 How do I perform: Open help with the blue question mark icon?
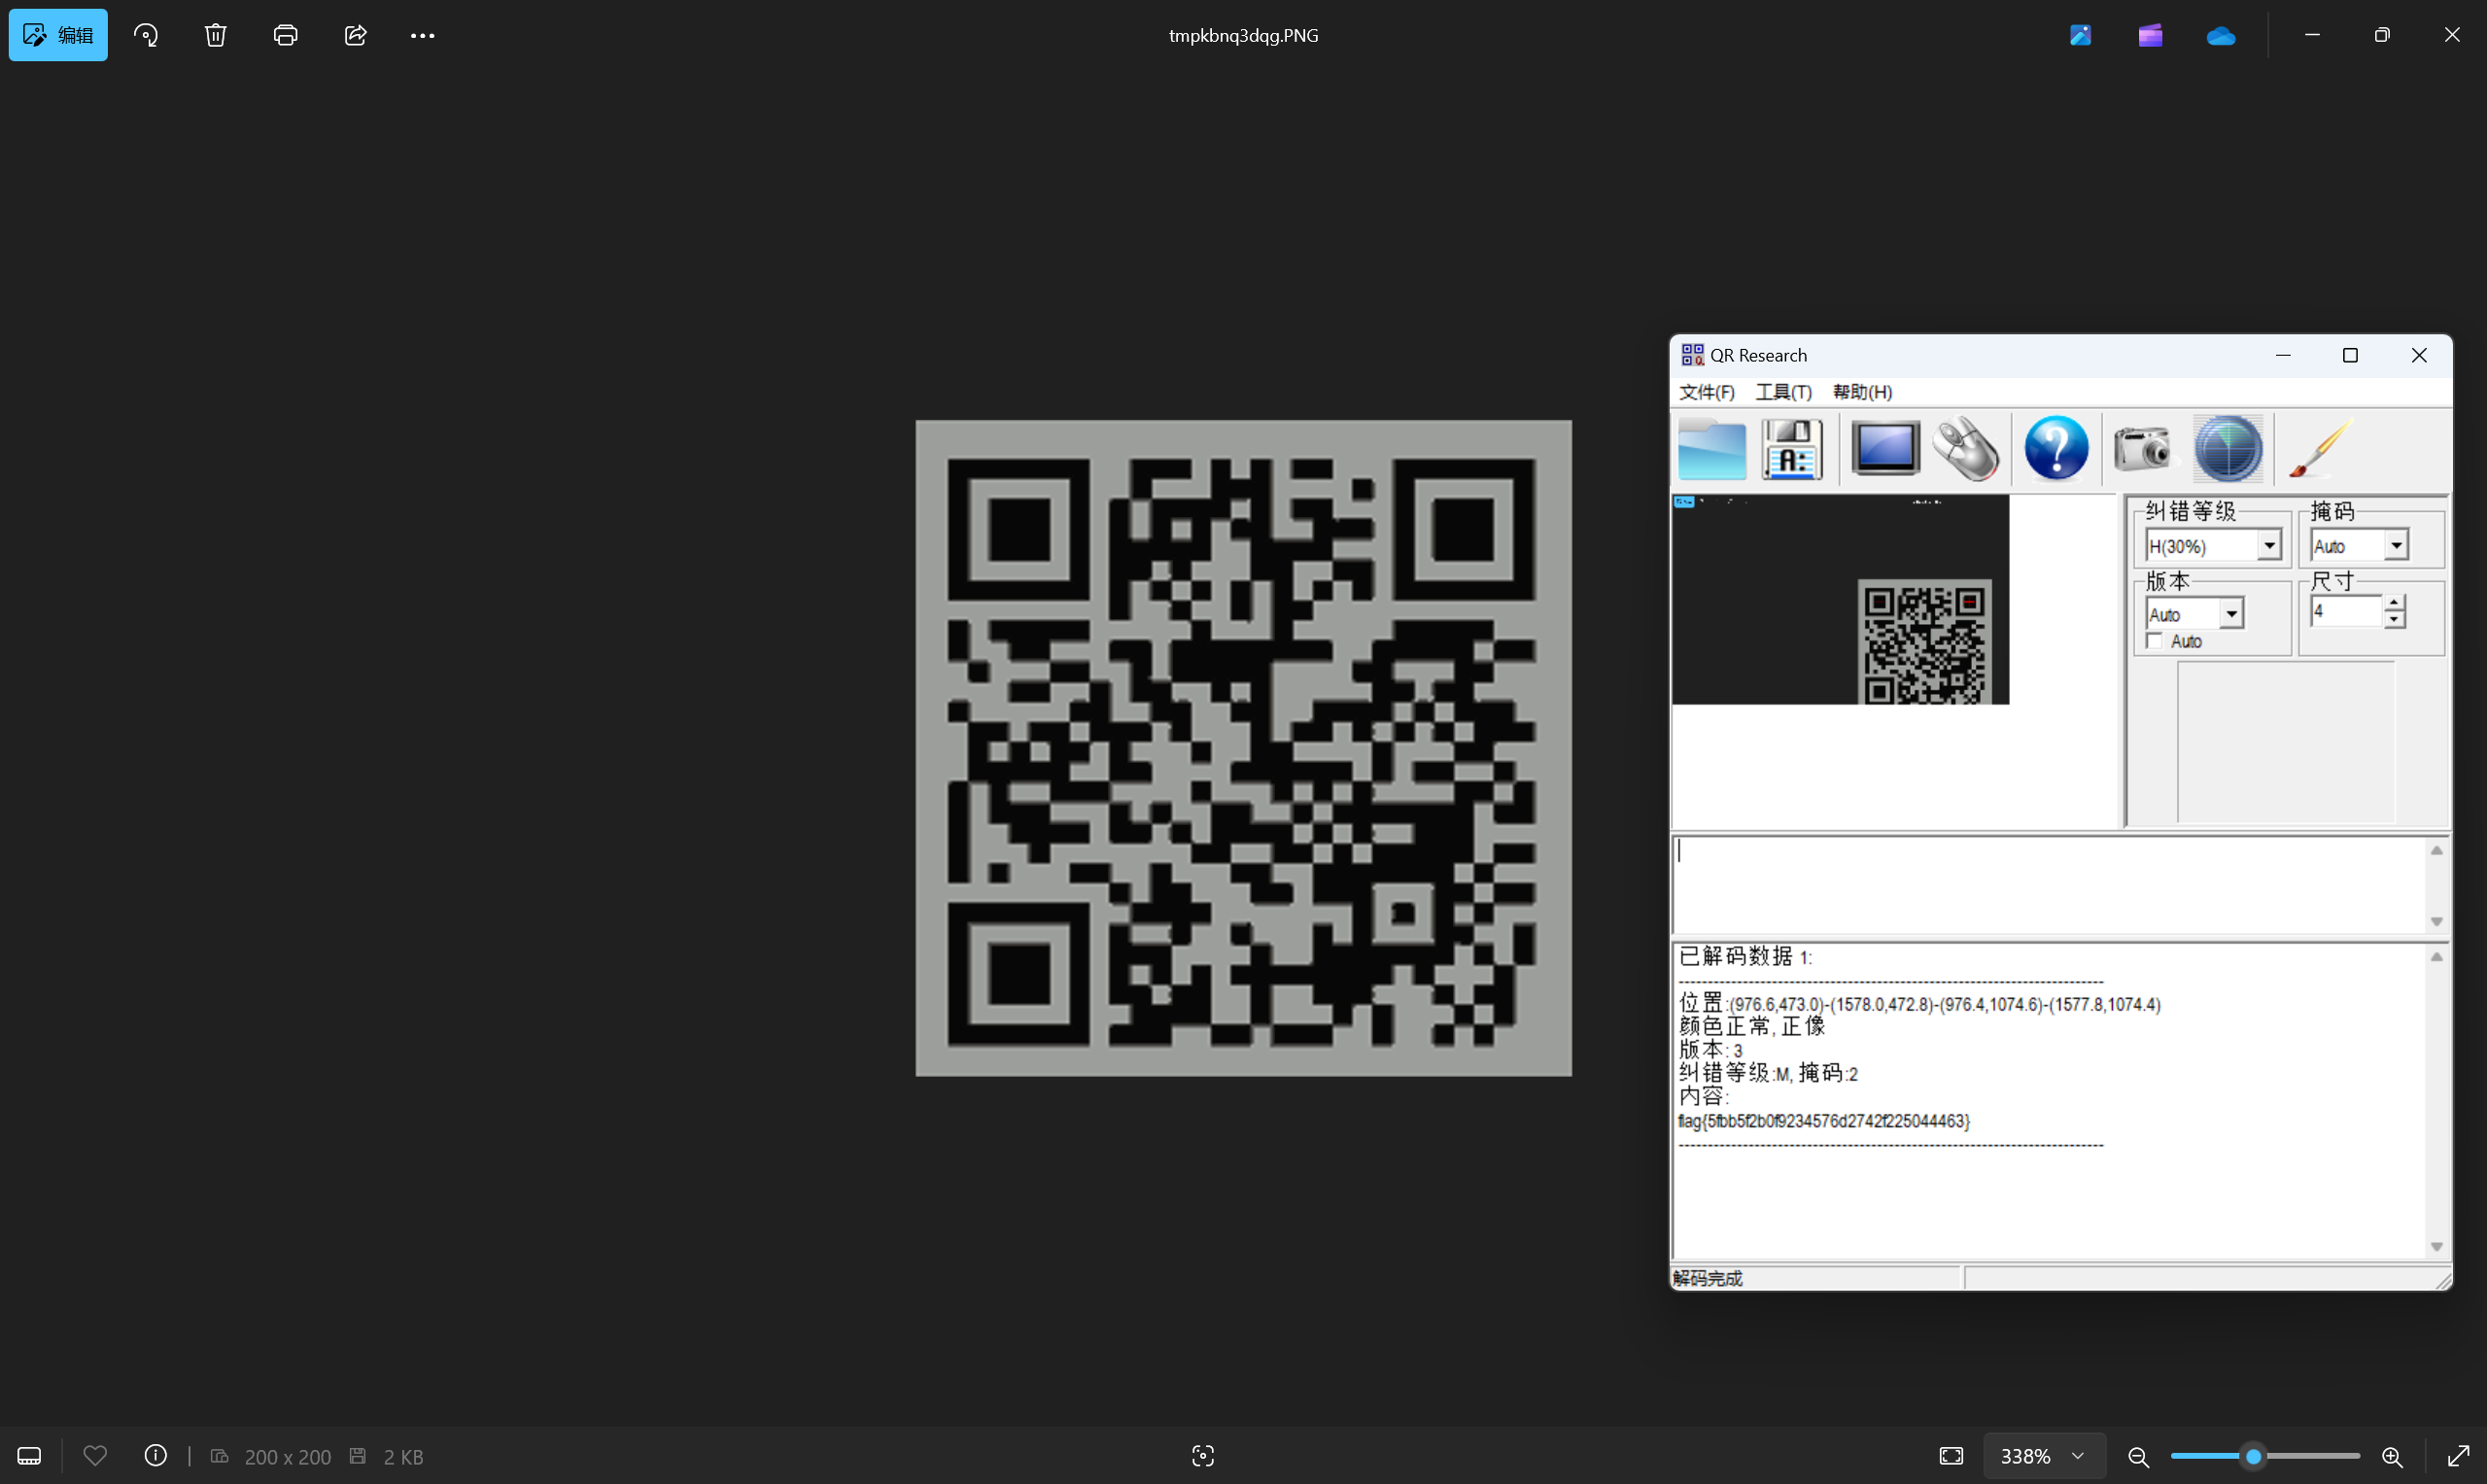pos(2056,448)
